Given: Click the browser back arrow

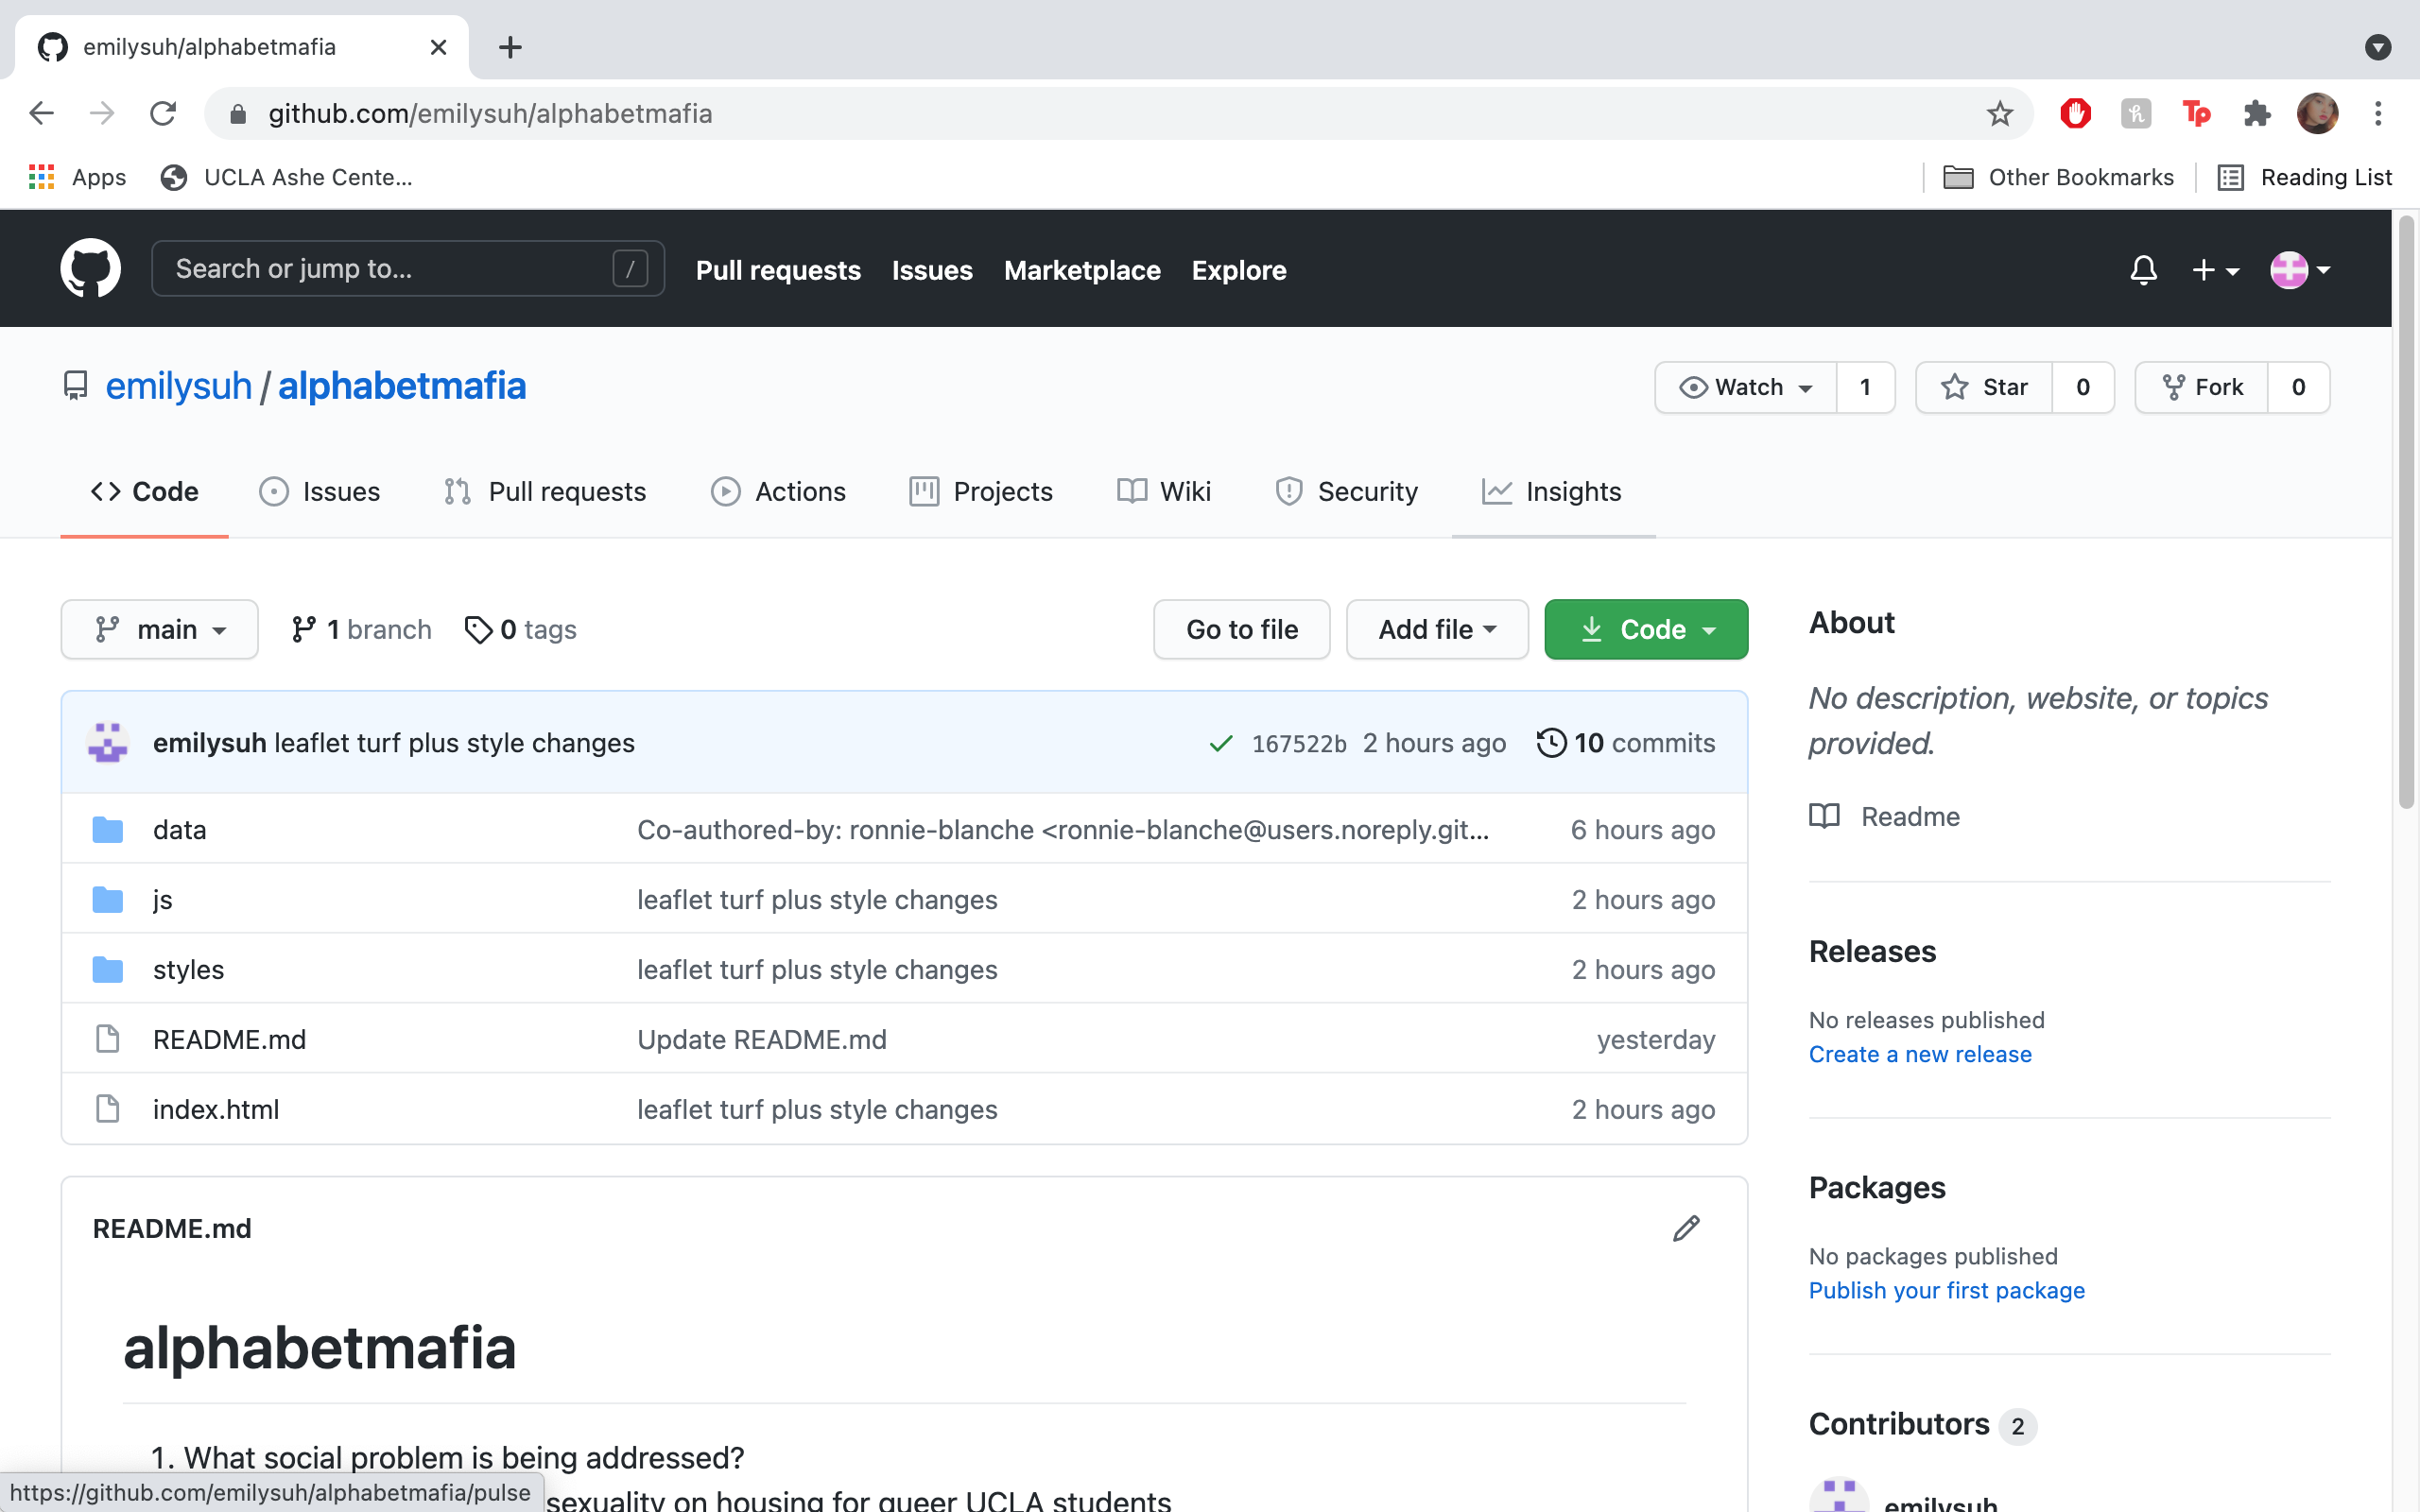Looking at the screenshot, I should 41,114.
